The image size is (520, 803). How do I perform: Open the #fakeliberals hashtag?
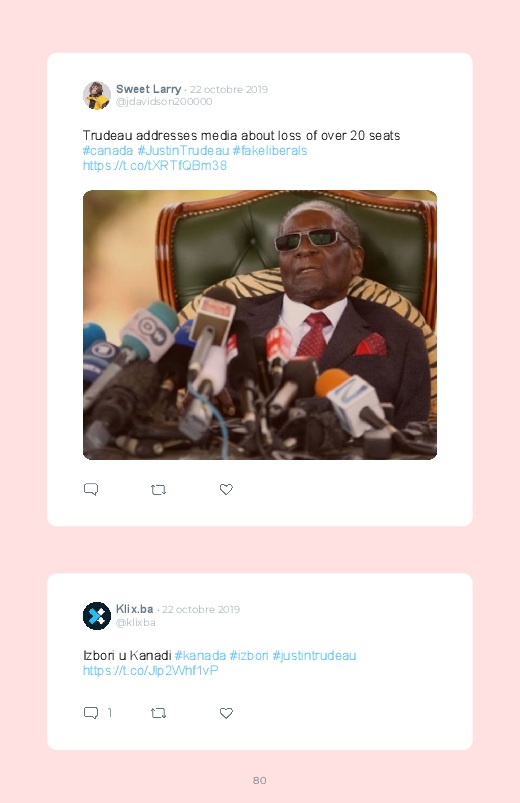pos(269,151)
